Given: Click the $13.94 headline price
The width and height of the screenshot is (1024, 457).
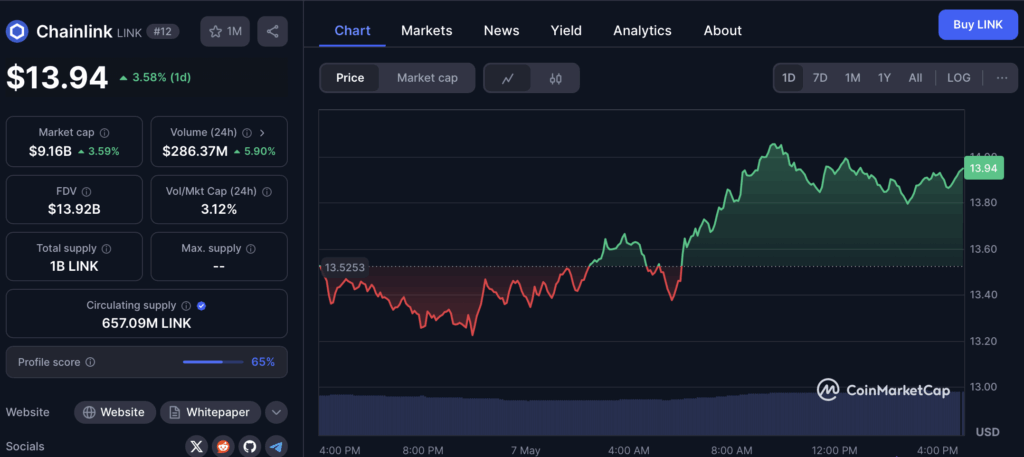Looking at the screenshot, I should [x=57, y=78].
